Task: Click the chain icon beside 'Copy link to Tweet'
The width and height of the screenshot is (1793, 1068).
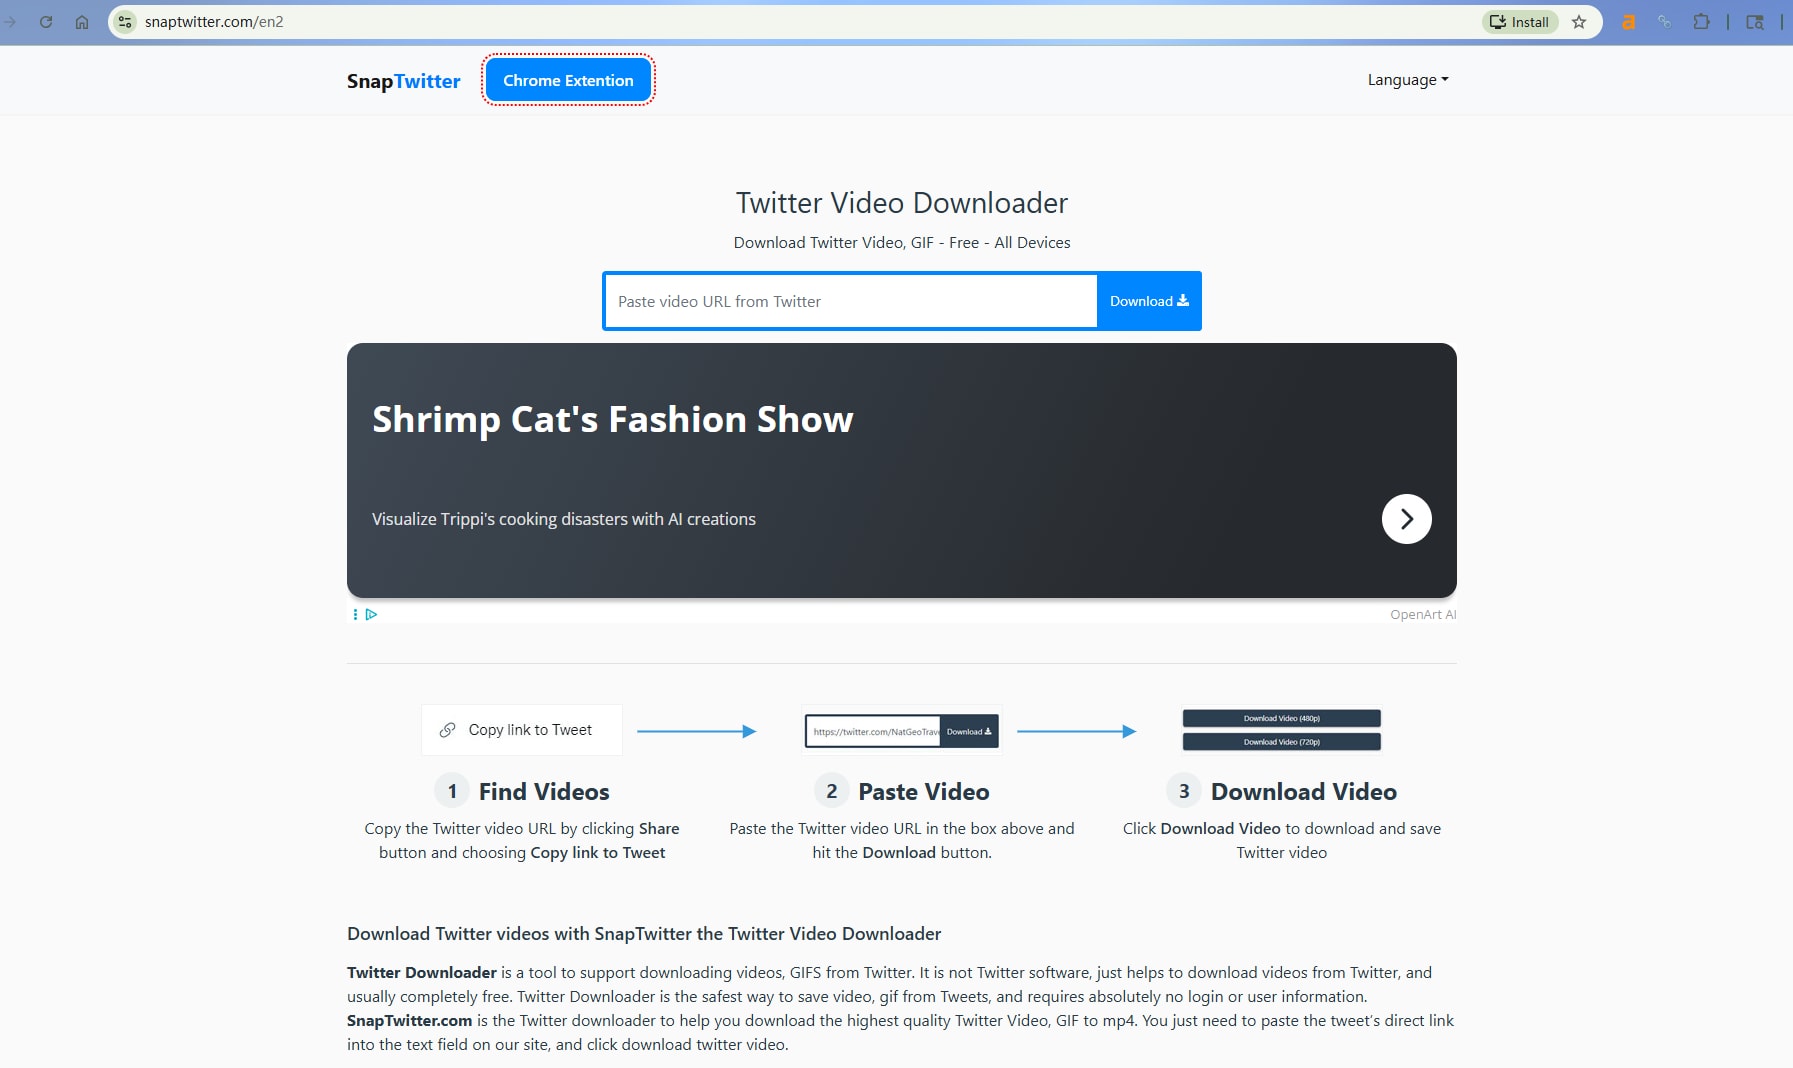Action: 448,730
